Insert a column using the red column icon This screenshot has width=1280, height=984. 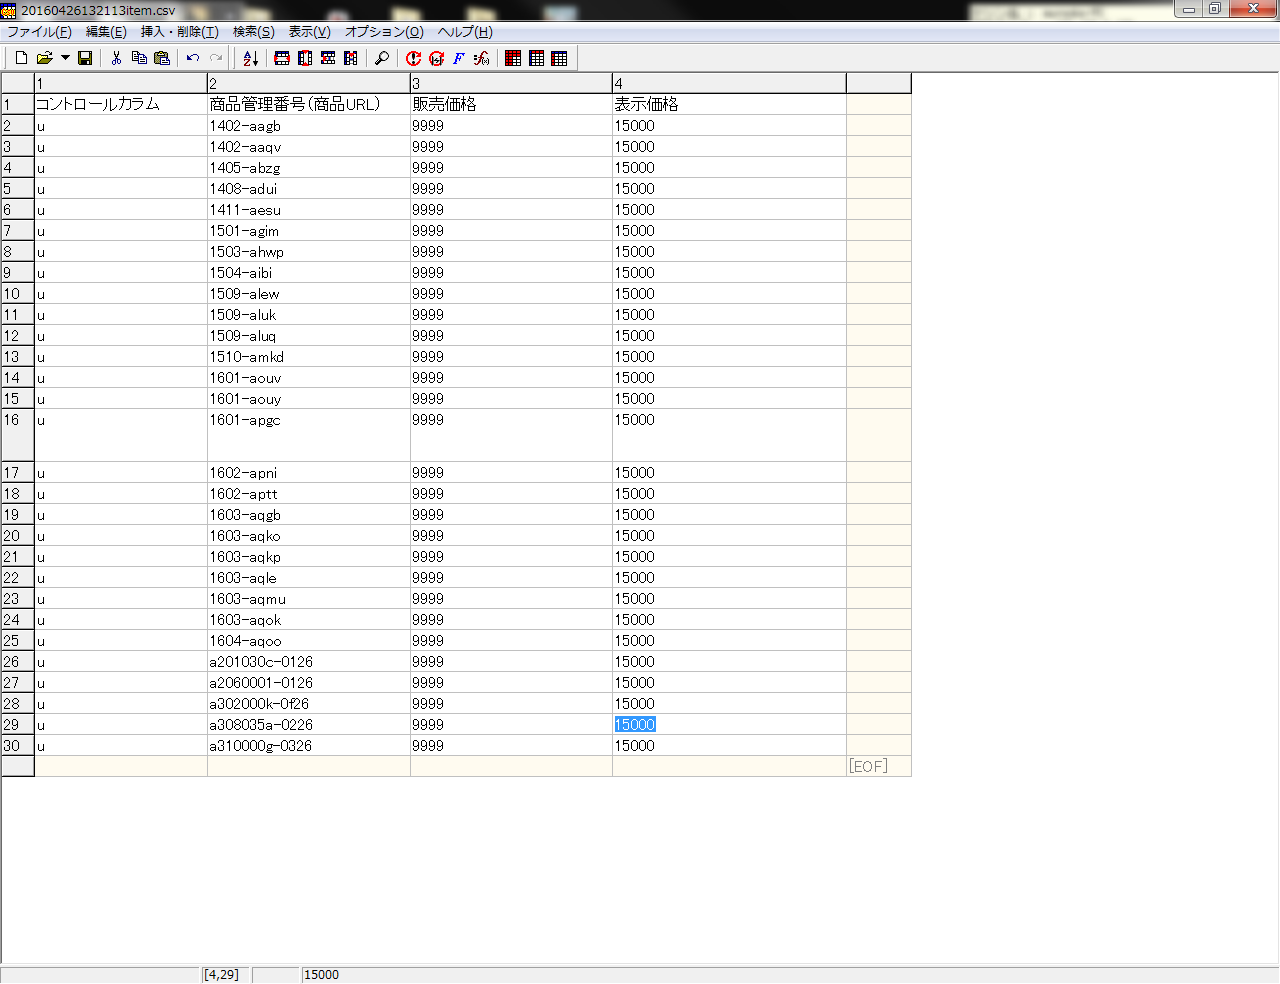click(x=305, y=58)
